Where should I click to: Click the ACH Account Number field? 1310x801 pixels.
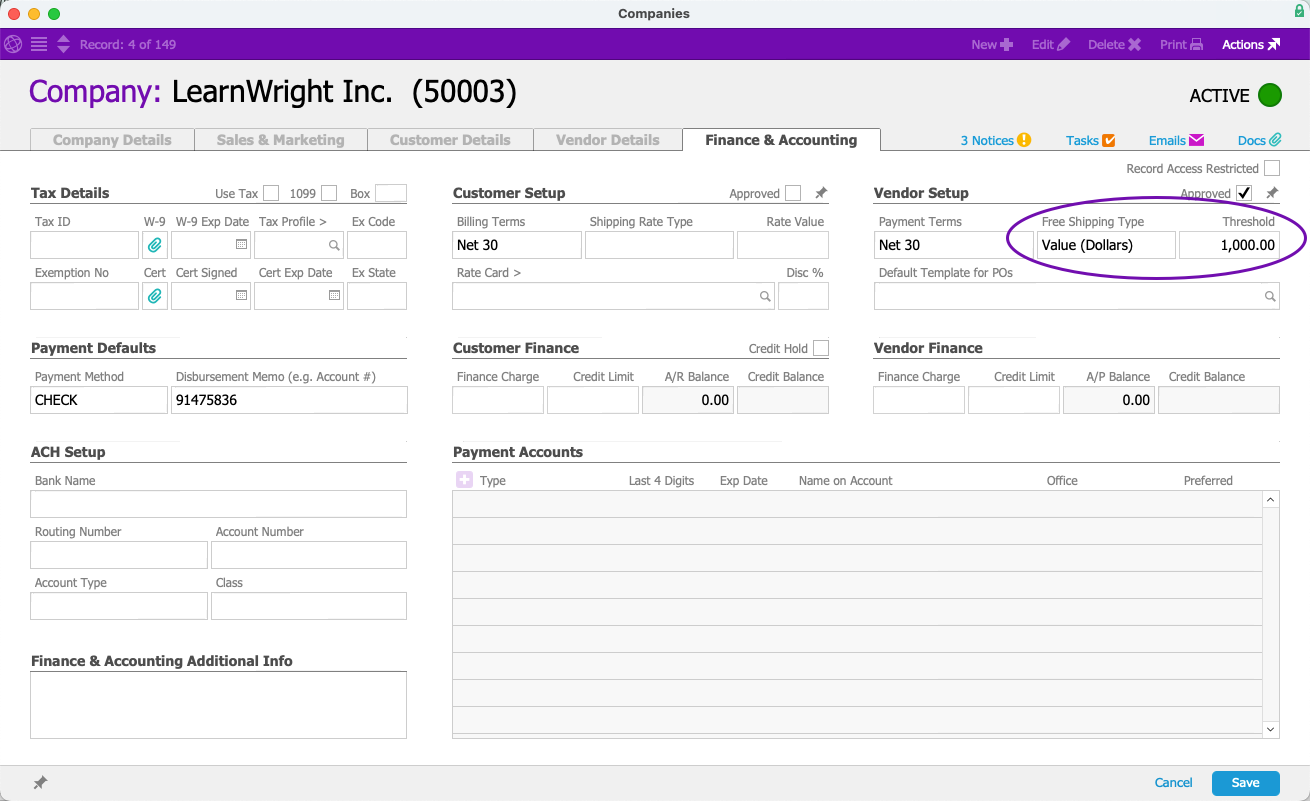point(309,555)
